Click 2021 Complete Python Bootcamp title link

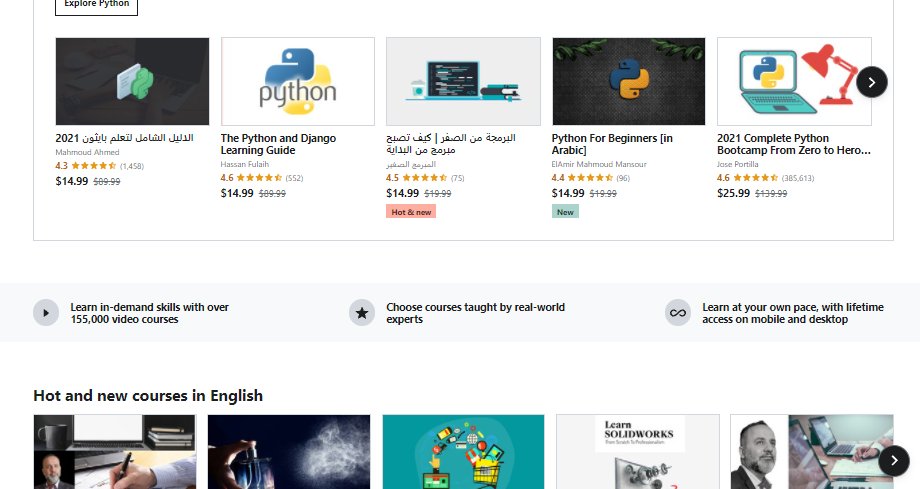(794, 144)
